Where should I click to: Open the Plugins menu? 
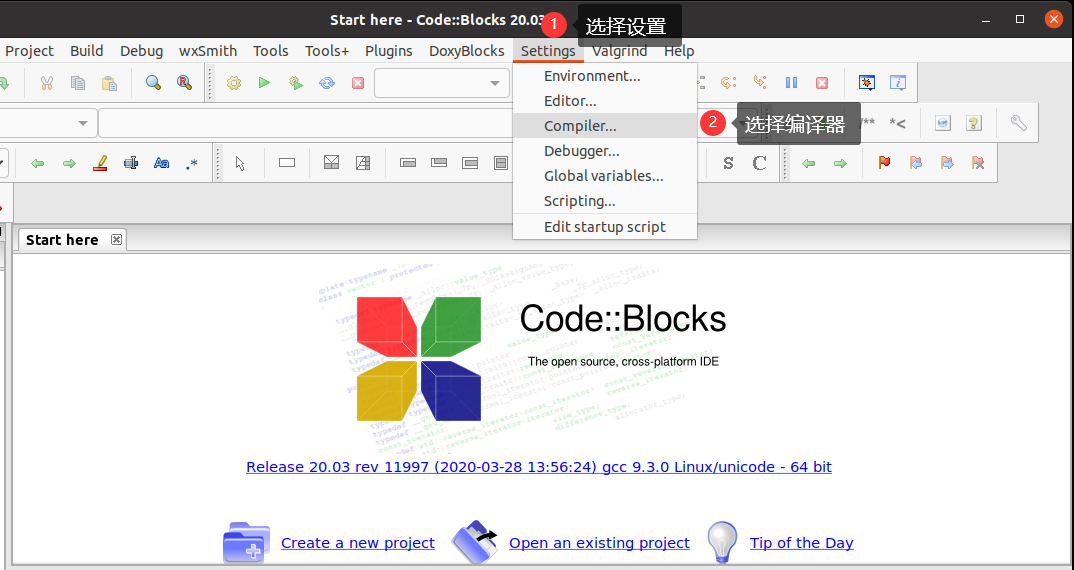(x=388, y=51)
